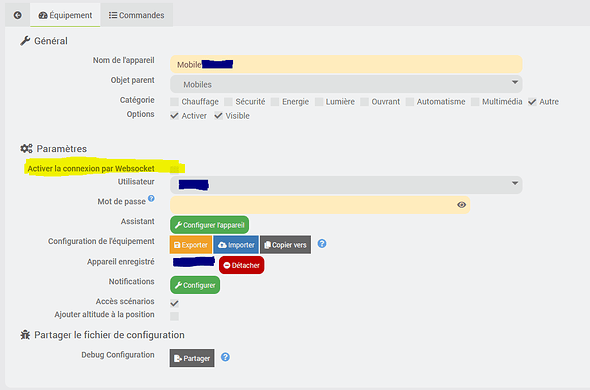Click the Objet parent dropdown arrow
This screenshot has height=390, width=590.
point(515,82)
